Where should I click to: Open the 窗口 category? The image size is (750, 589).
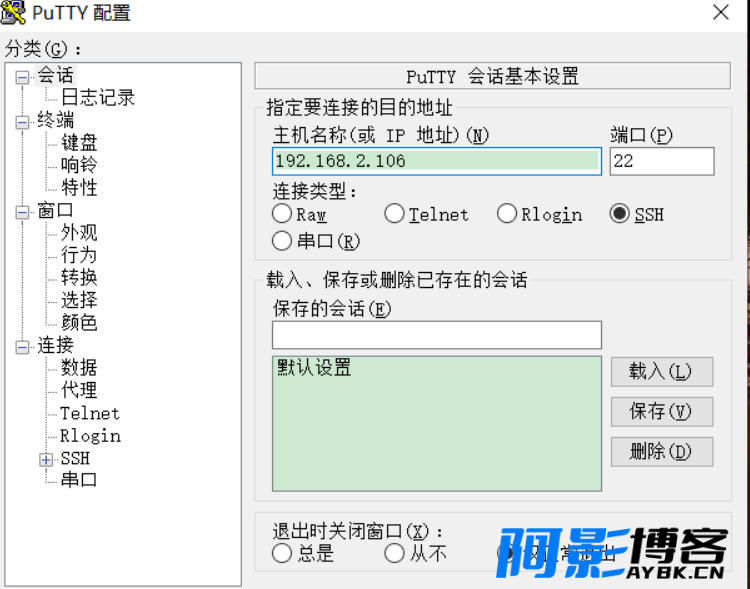tap(55, 210)
